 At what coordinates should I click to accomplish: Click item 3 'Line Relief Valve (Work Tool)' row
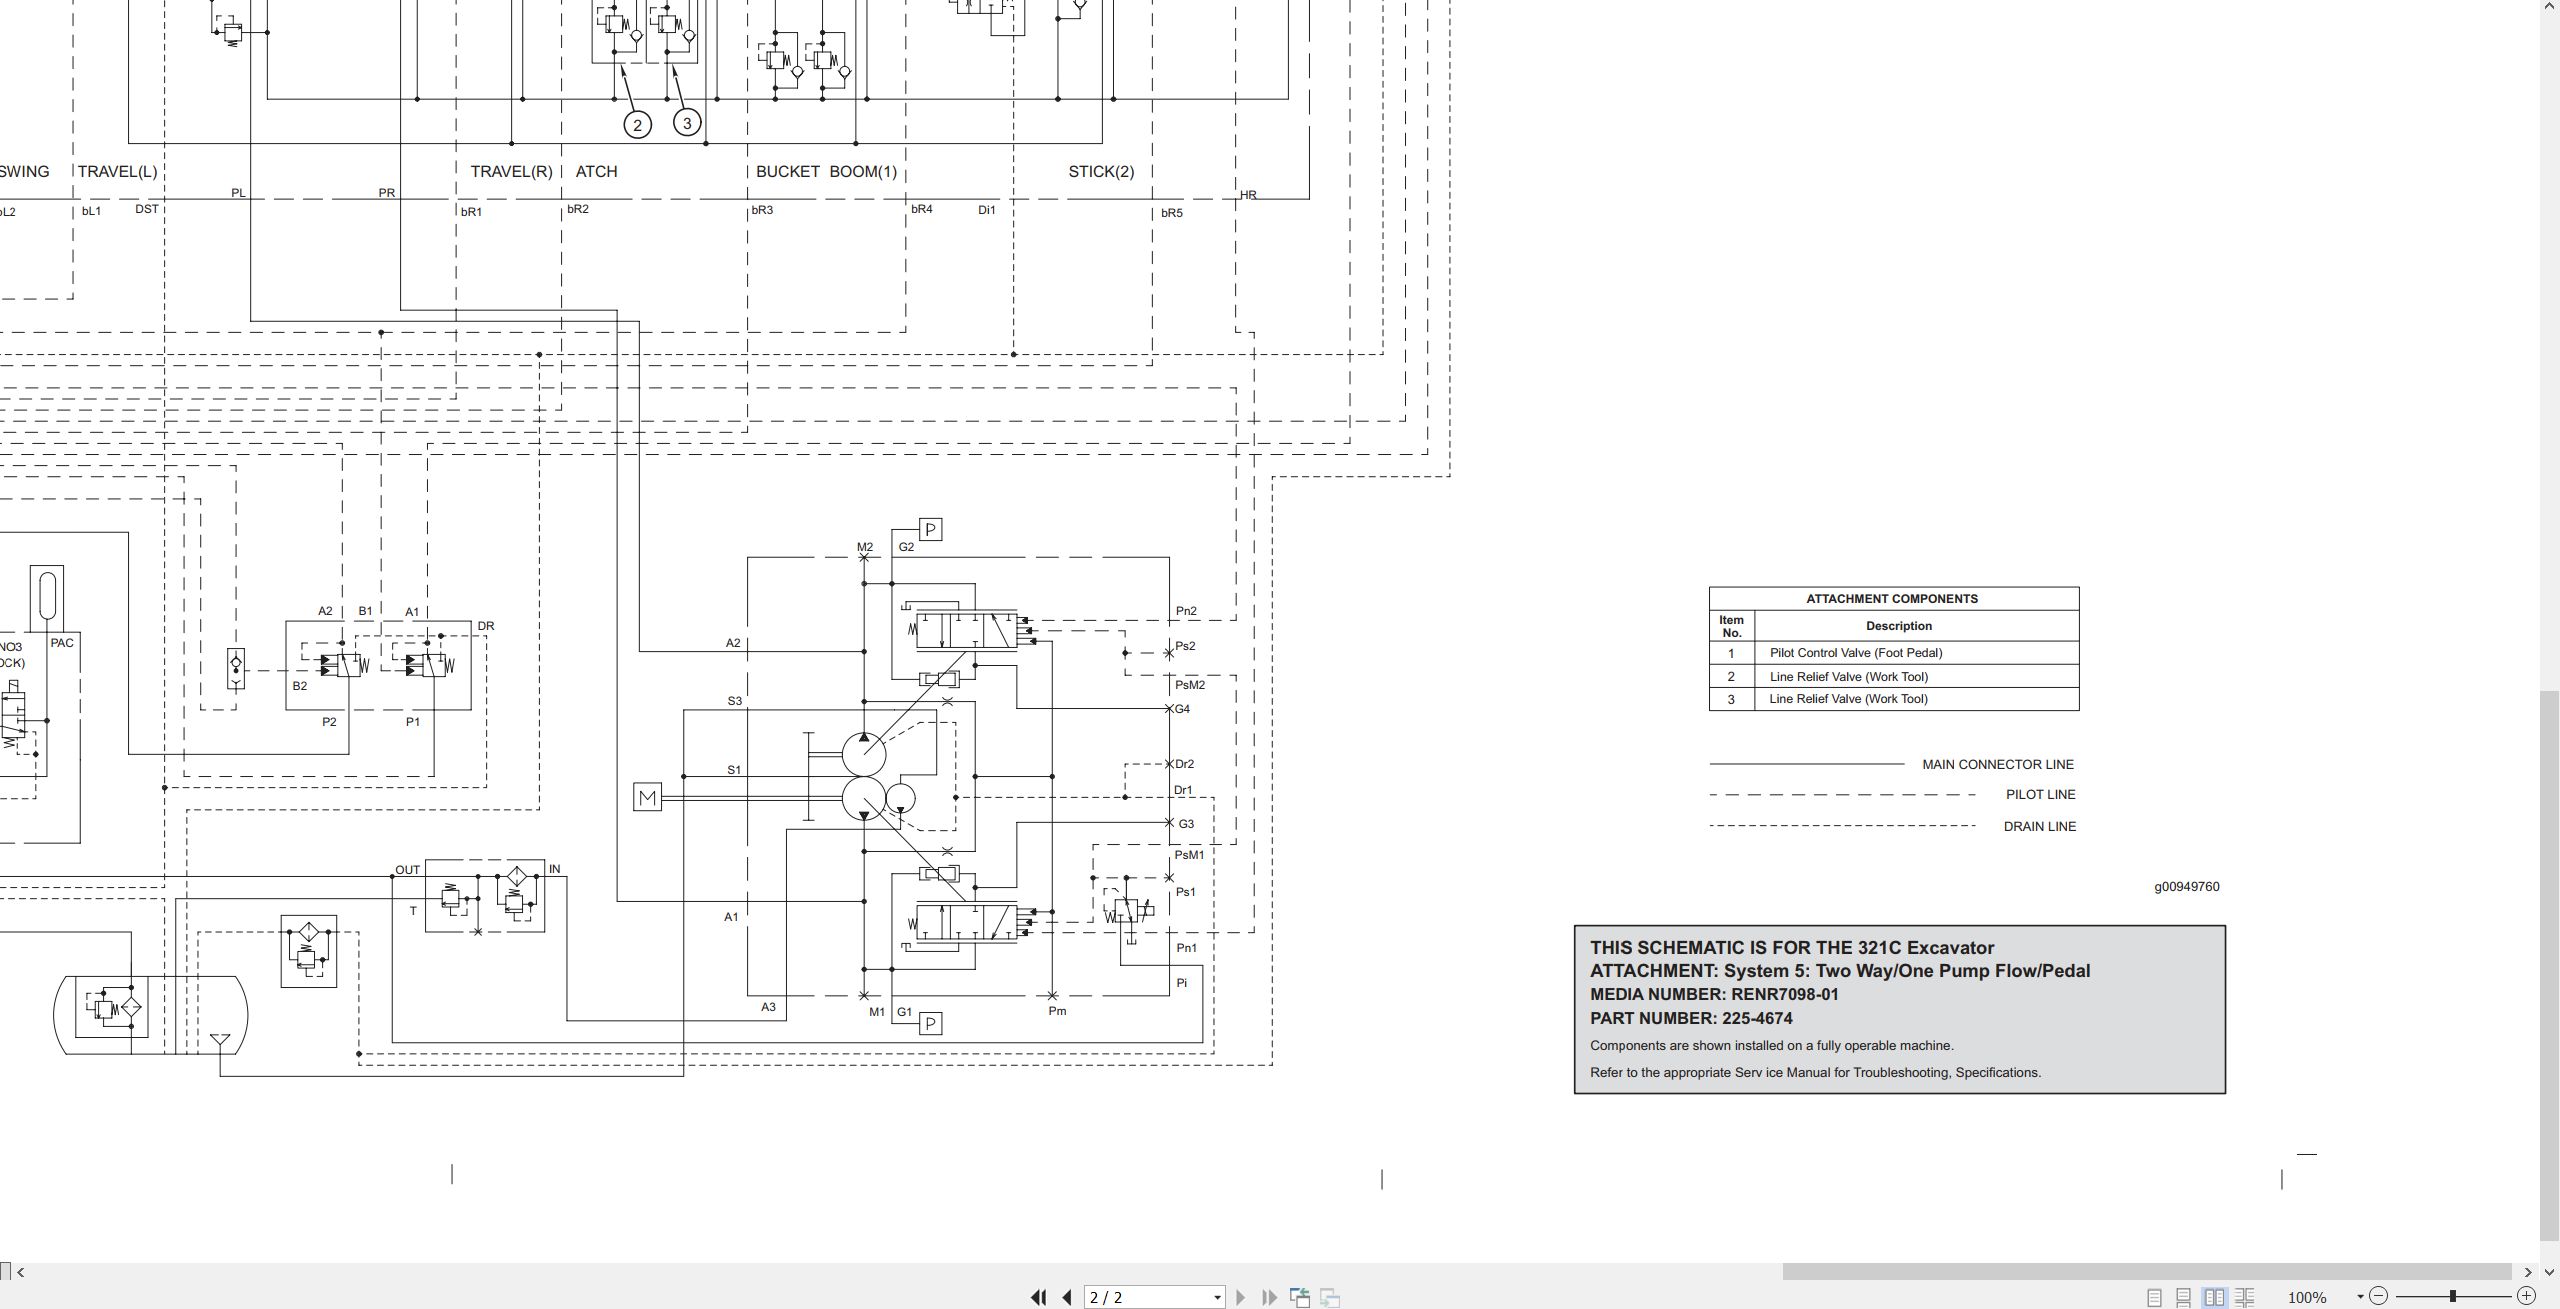click(x=1894, y=699)
